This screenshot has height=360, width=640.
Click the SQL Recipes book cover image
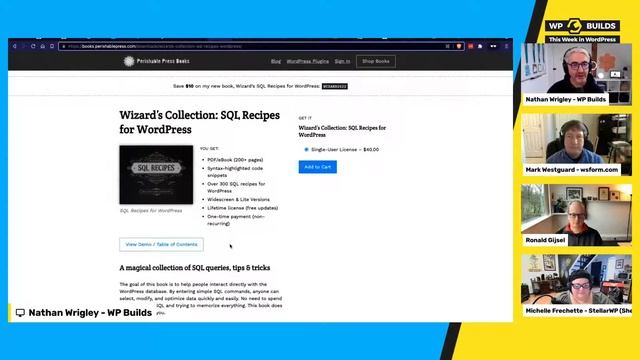[x=156, y=175]
